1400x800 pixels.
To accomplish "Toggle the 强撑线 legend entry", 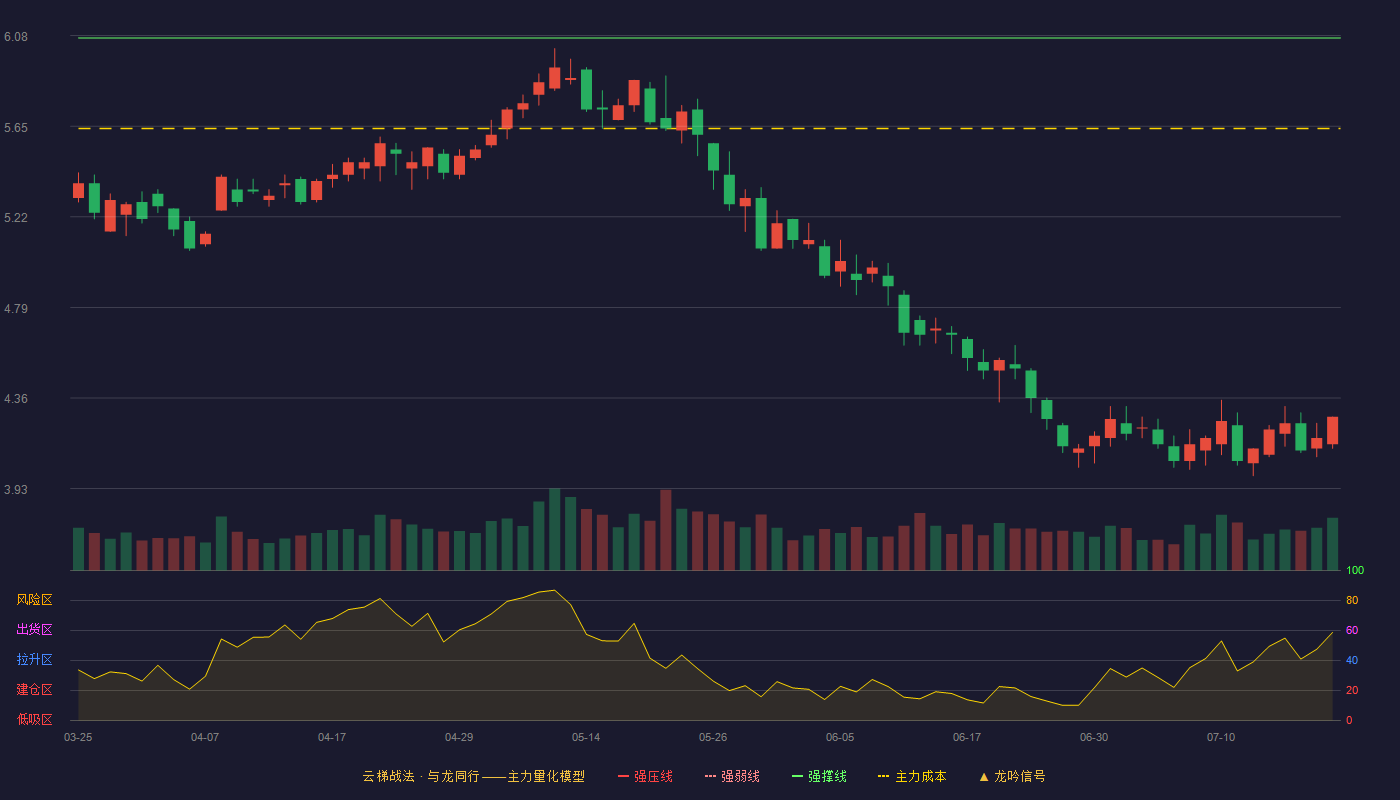I will coord(819,776).
